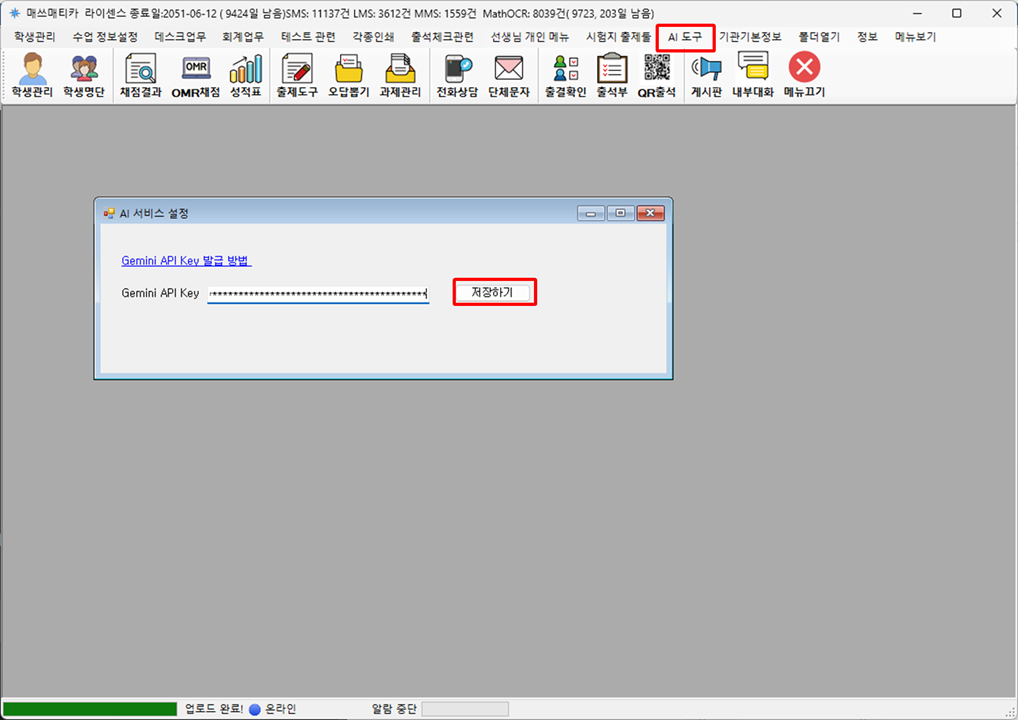Open the 오답뽑기 folder icon
The image size is (1018, 720).
tap(349, 75)
